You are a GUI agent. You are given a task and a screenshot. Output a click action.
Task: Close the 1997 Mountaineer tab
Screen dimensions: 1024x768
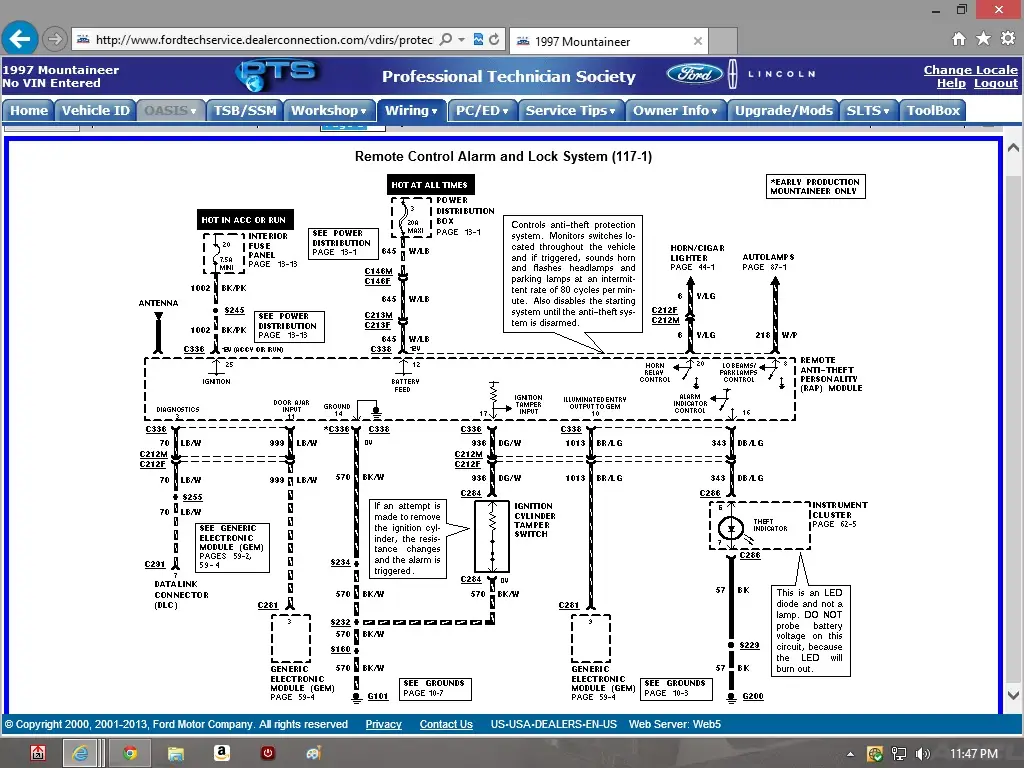pyautogui.click(x=697, y=41)
